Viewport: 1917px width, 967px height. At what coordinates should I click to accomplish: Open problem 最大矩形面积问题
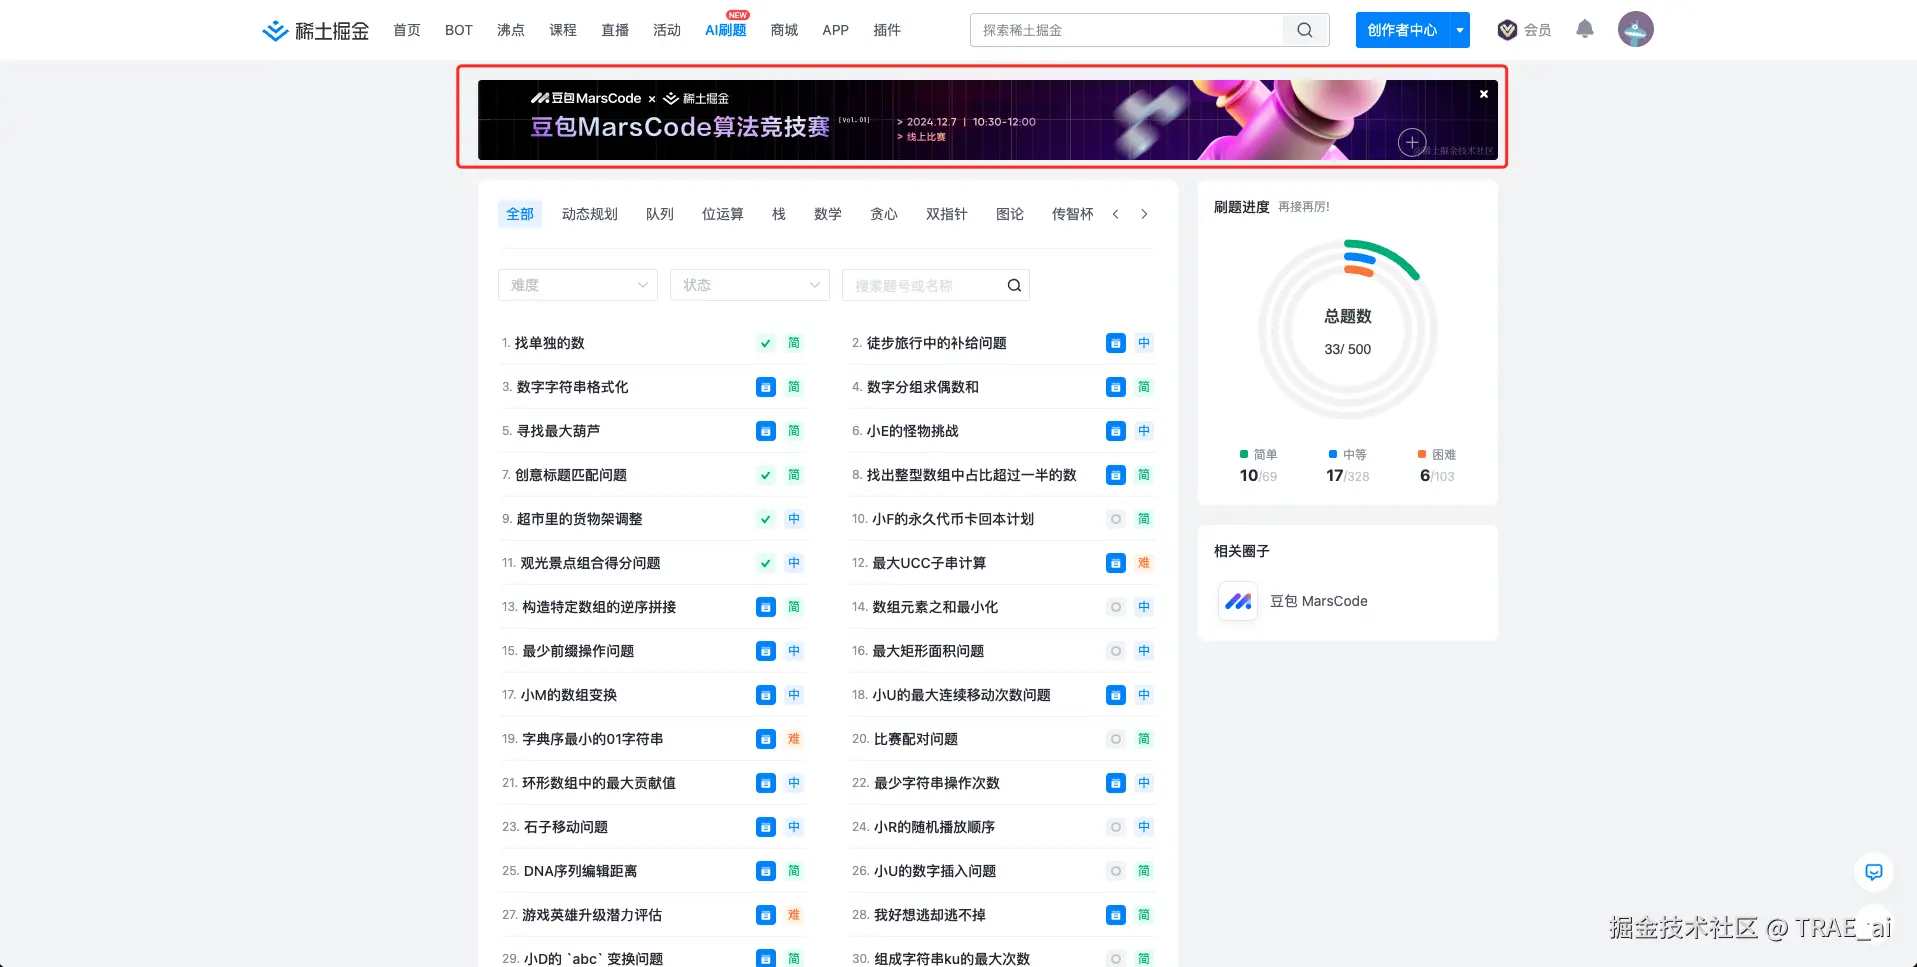[x=929, y=651]
